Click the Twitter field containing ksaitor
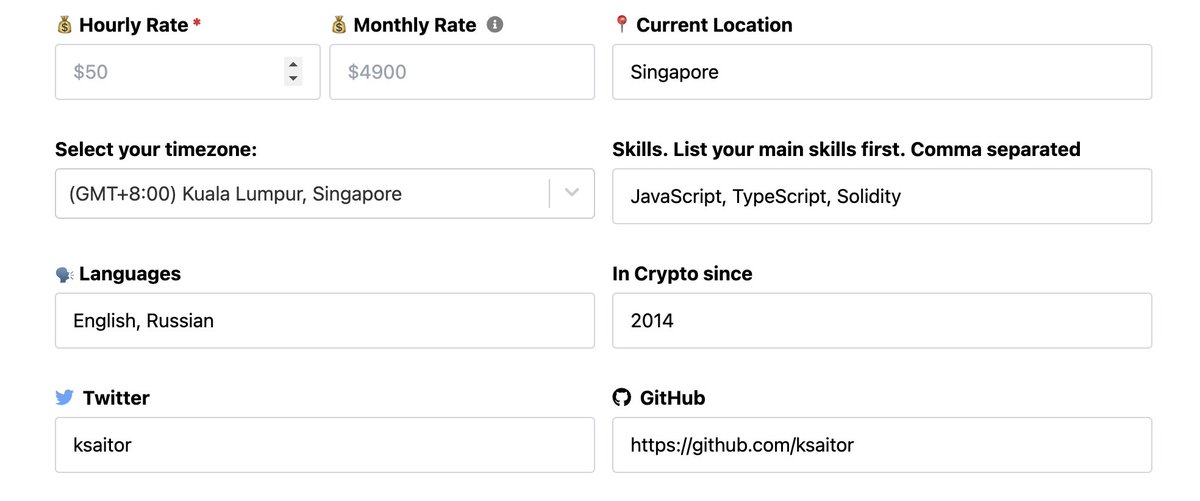Viewport: 1200px width, 501px height. click(x=324, y=445)
